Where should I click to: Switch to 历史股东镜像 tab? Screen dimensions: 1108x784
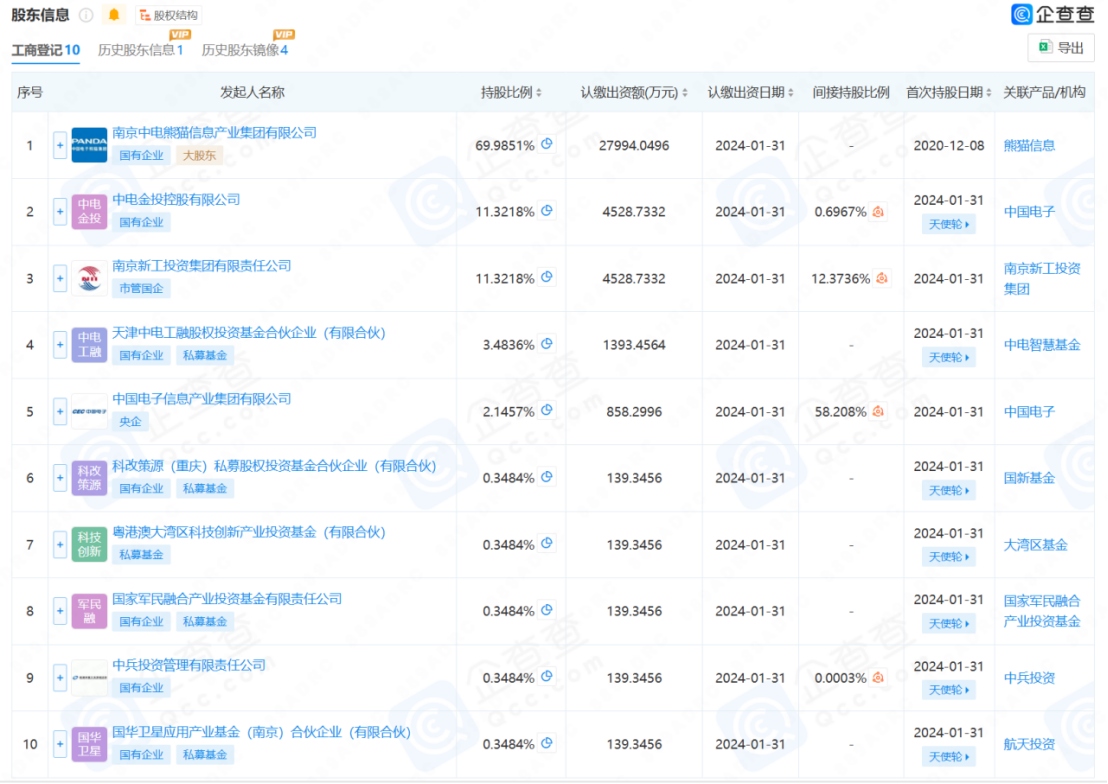244,49
